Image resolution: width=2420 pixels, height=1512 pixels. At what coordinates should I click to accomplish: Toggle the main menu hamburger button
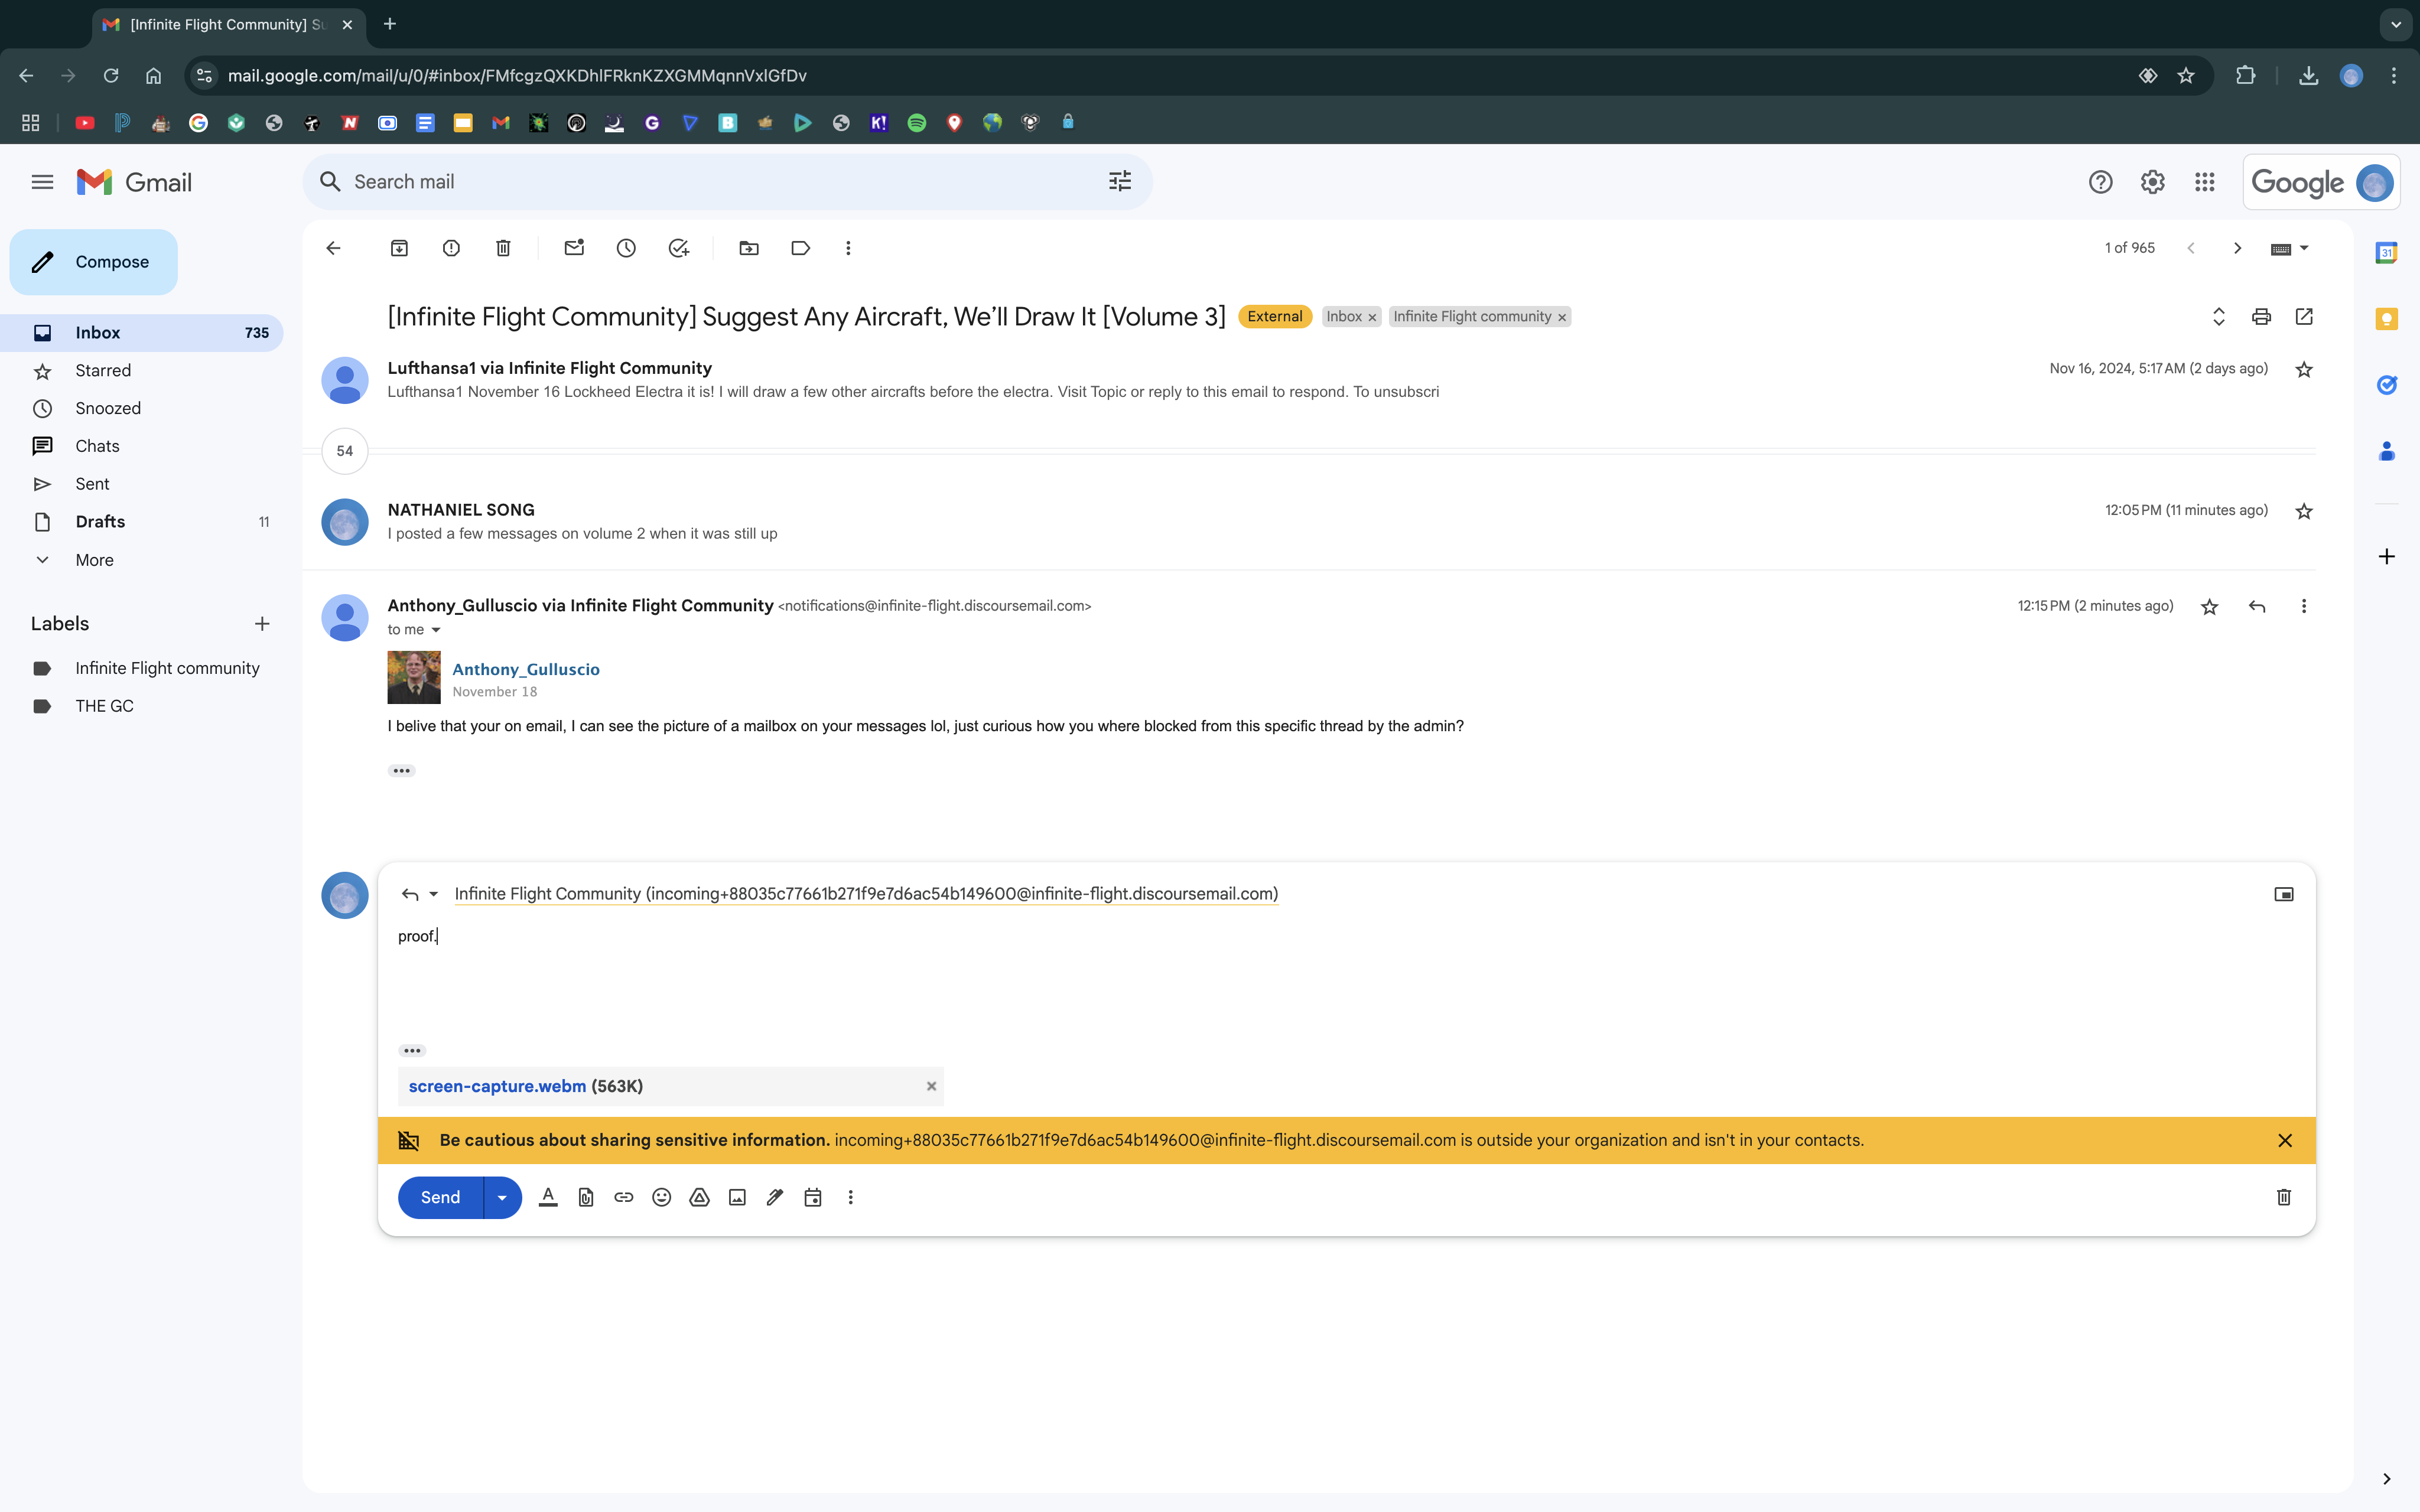pyautogui.click(x=42, y=182)
